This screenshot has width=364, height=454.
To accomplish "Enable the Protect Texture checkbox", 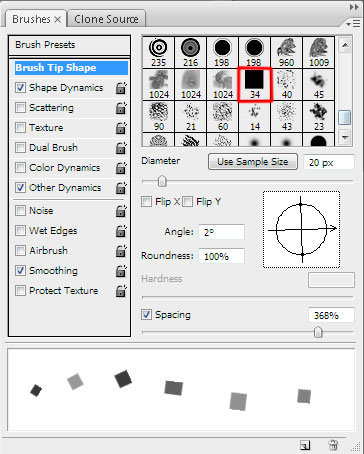I will coord(21,291).
